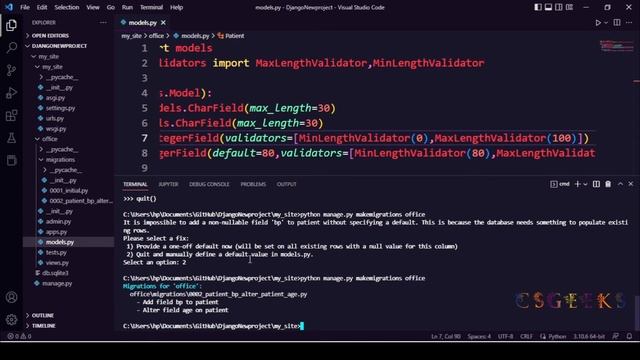Image resolution: width=640 pixels, height=360 pixels.
Task: Open Explorer Views and More Actions ellipsis
Action: 103,22
